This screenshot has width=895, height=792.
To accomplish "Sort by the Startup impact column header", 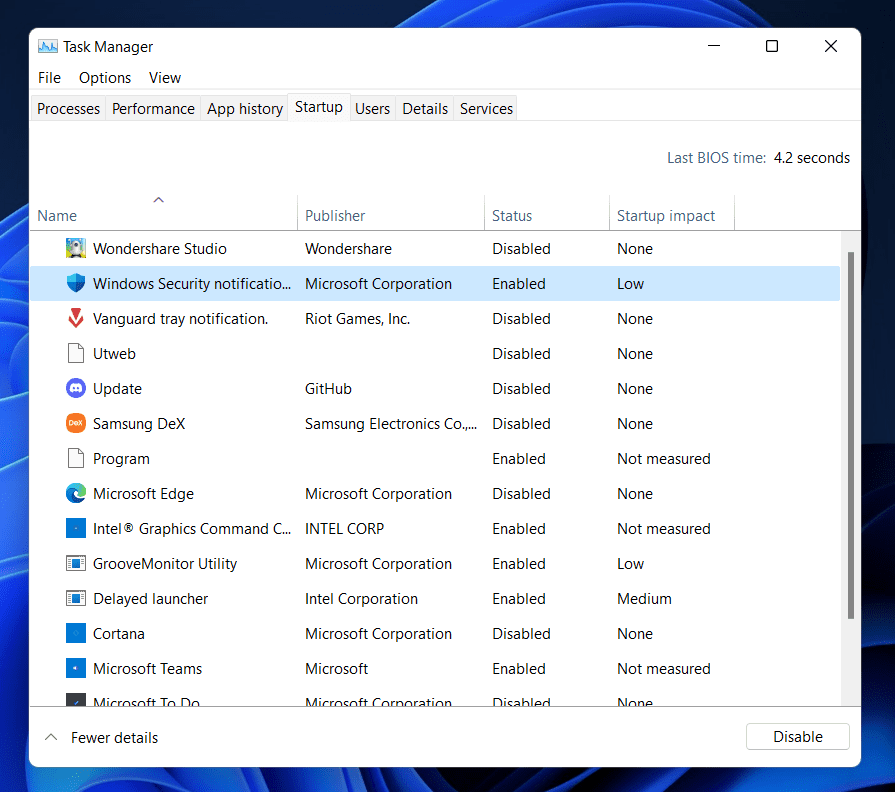I will pyautogui.click(x=672, y=212).
